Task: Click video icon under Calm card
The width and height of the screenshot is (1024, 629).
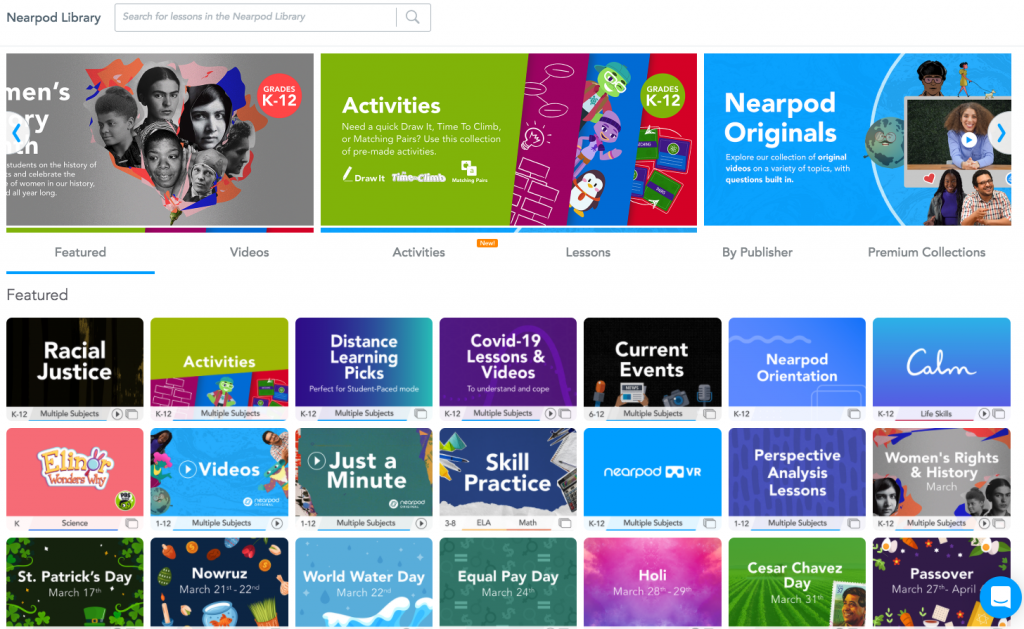Action: 984,414
